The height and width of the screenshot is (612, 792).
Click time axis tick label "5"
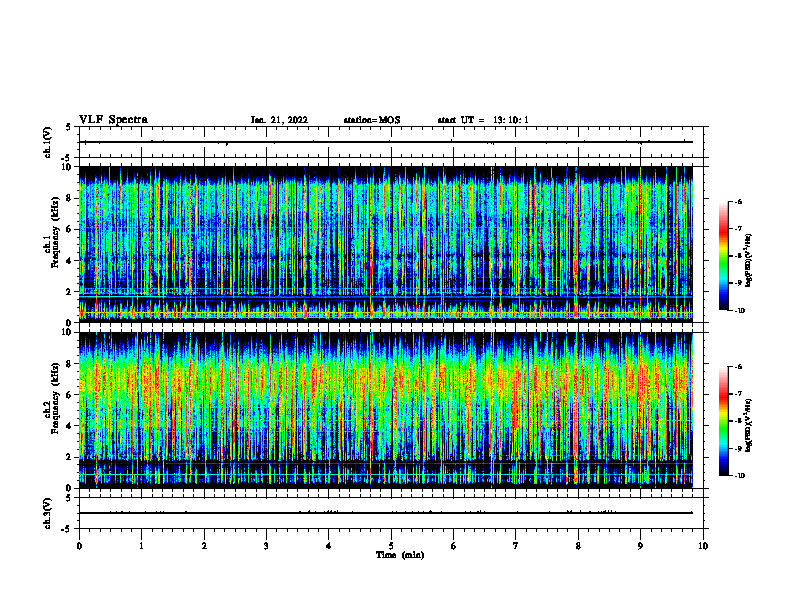391,546
